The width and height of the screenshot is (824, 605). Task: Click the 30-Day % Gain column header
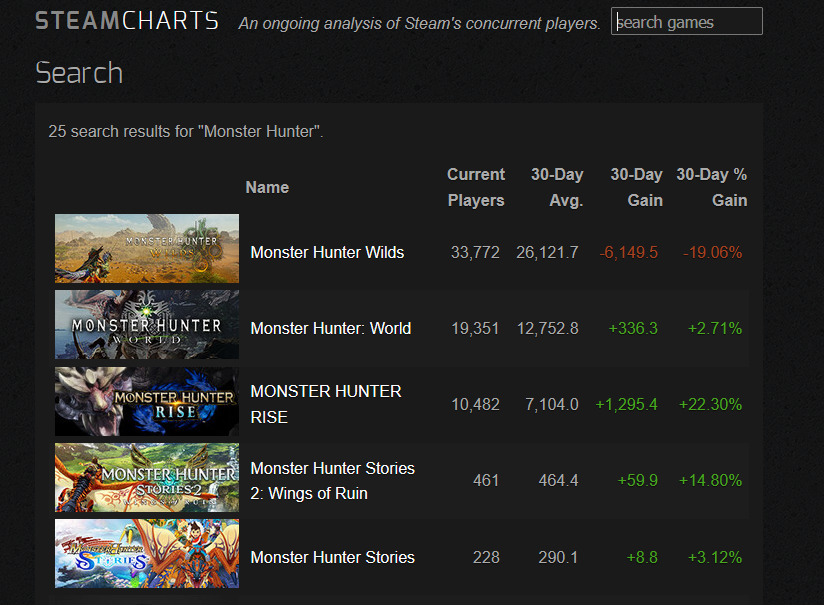click(x=712, y=187)
